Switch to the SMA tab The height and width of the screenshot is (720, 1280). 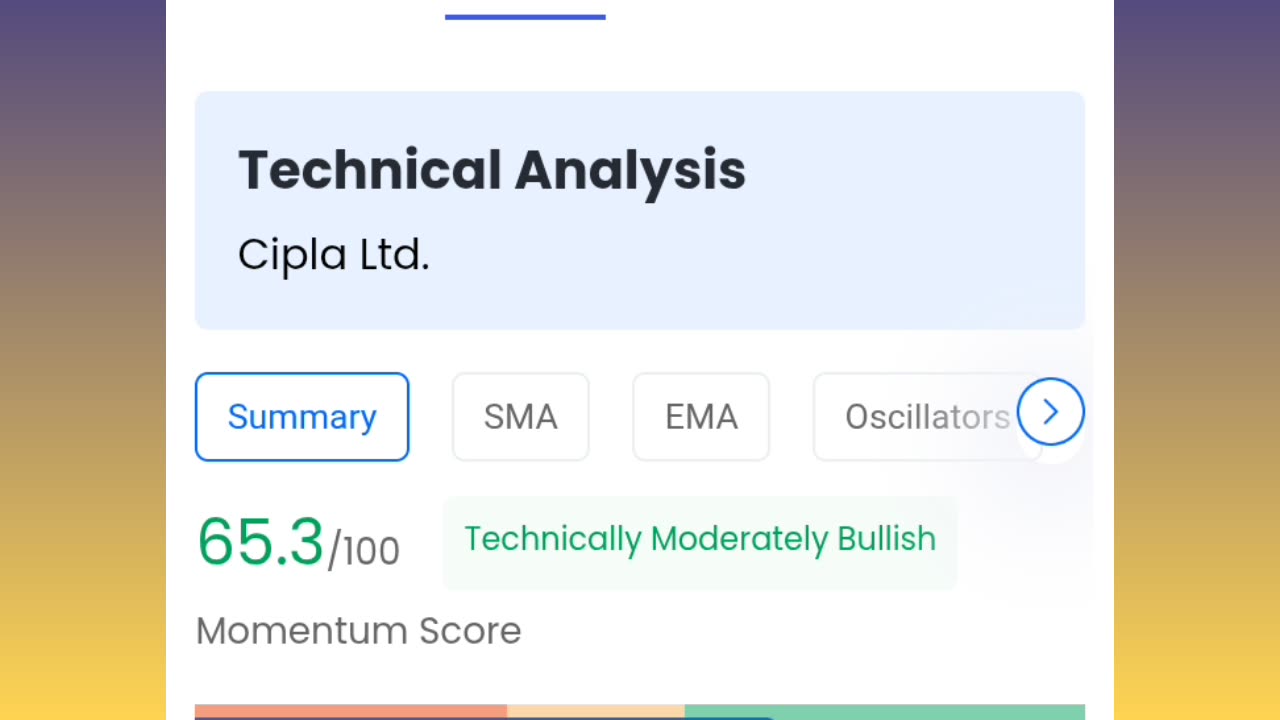click(520, 417)
